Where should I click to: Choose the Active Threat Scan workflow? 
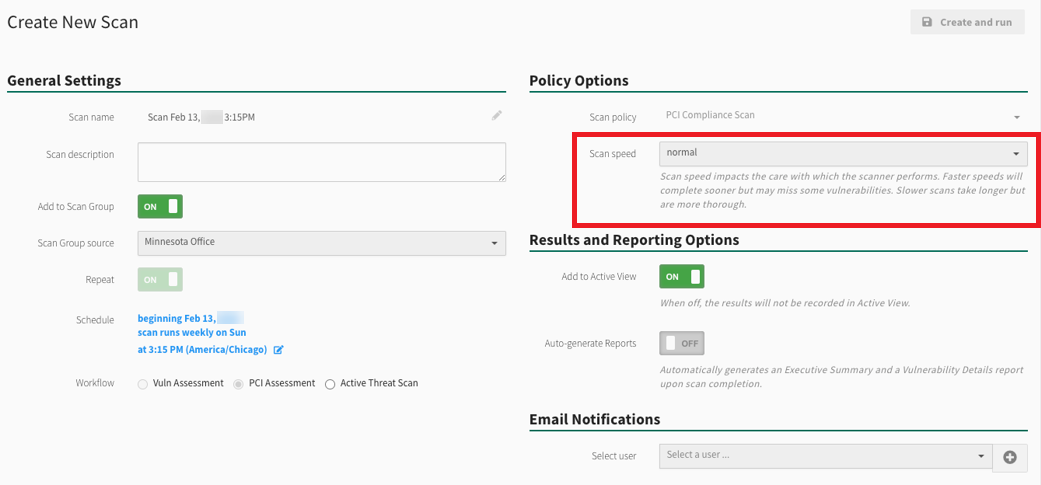(330, 384)
